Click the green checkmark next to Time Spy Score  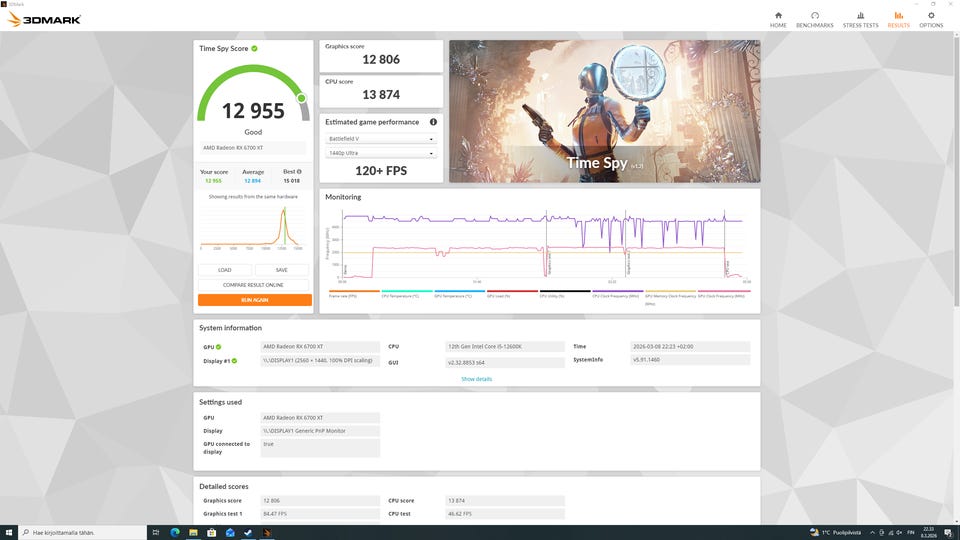coord(254,48)
